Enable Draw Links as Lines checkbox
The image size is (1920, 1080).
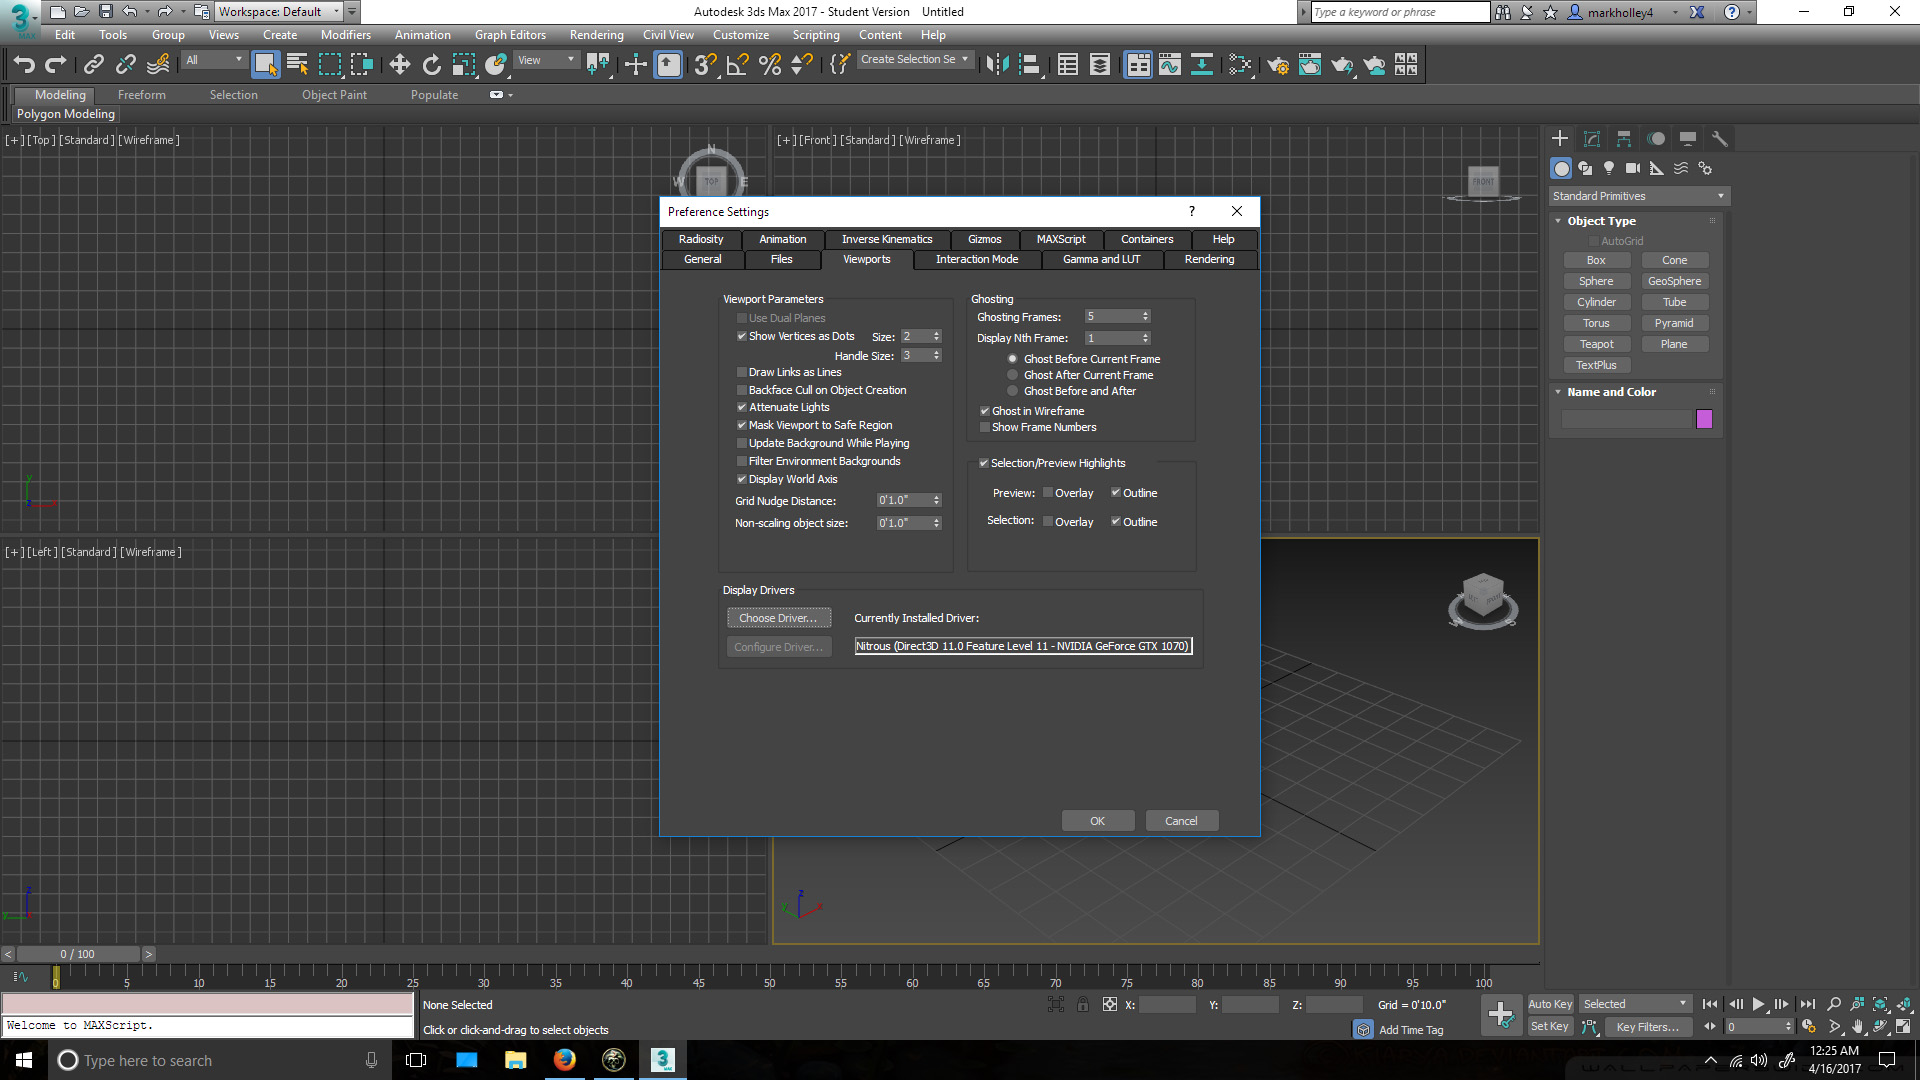[742, 372]
